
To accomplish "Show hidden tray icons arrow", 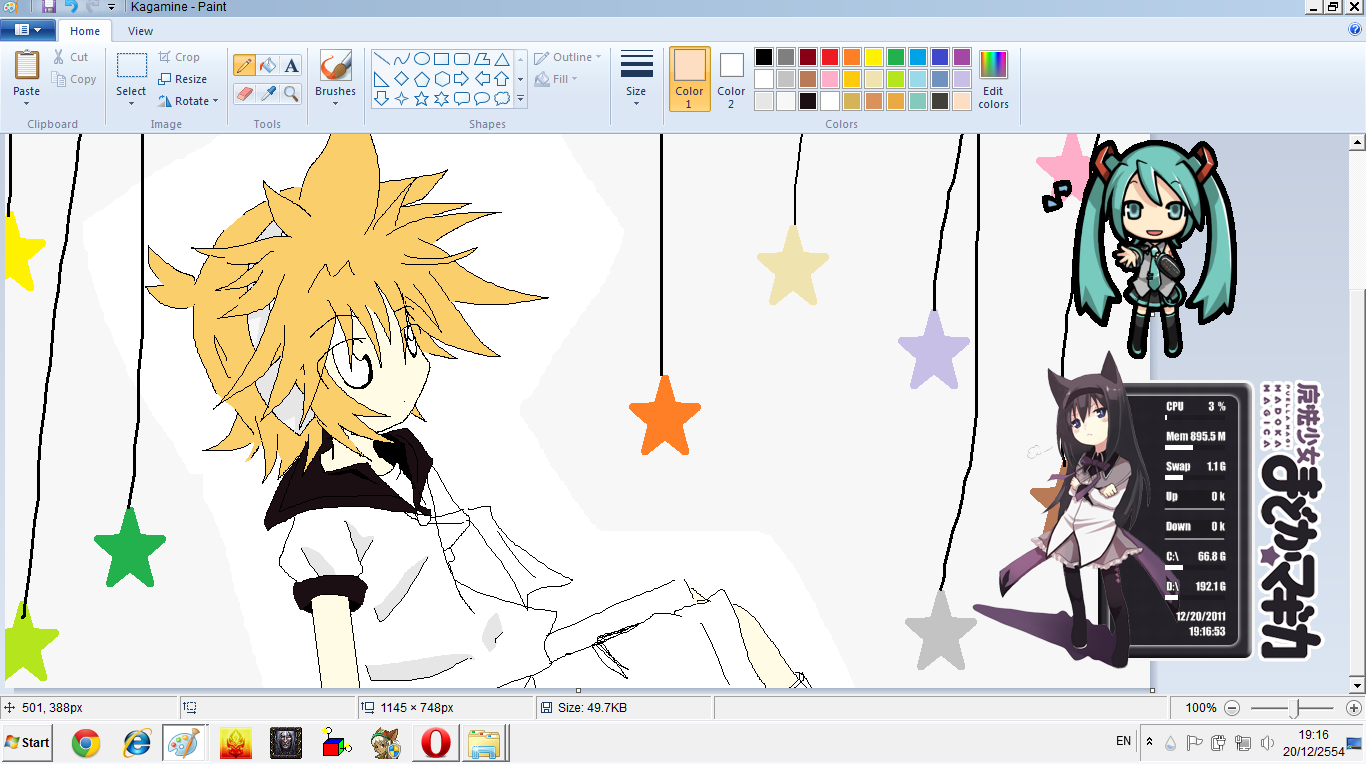I will tap(1149, 742).
